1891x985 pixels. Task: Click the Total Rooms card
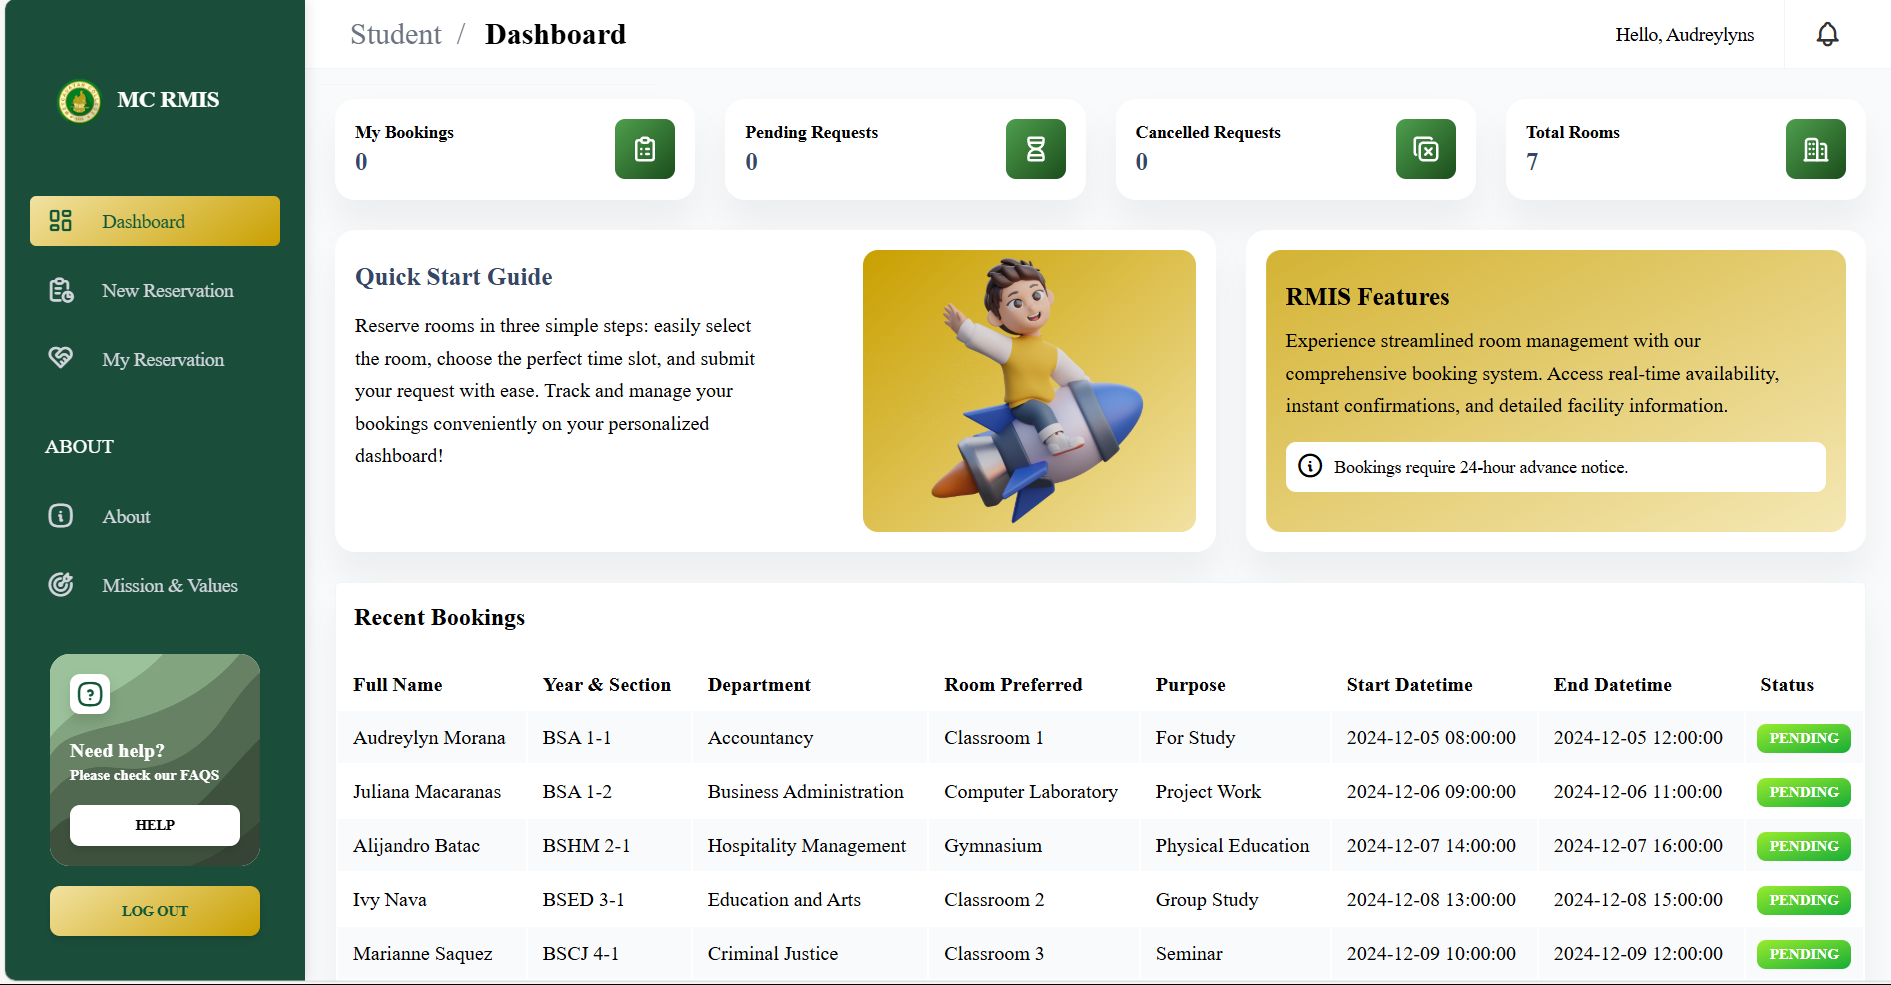click(x=1686, y=149)
